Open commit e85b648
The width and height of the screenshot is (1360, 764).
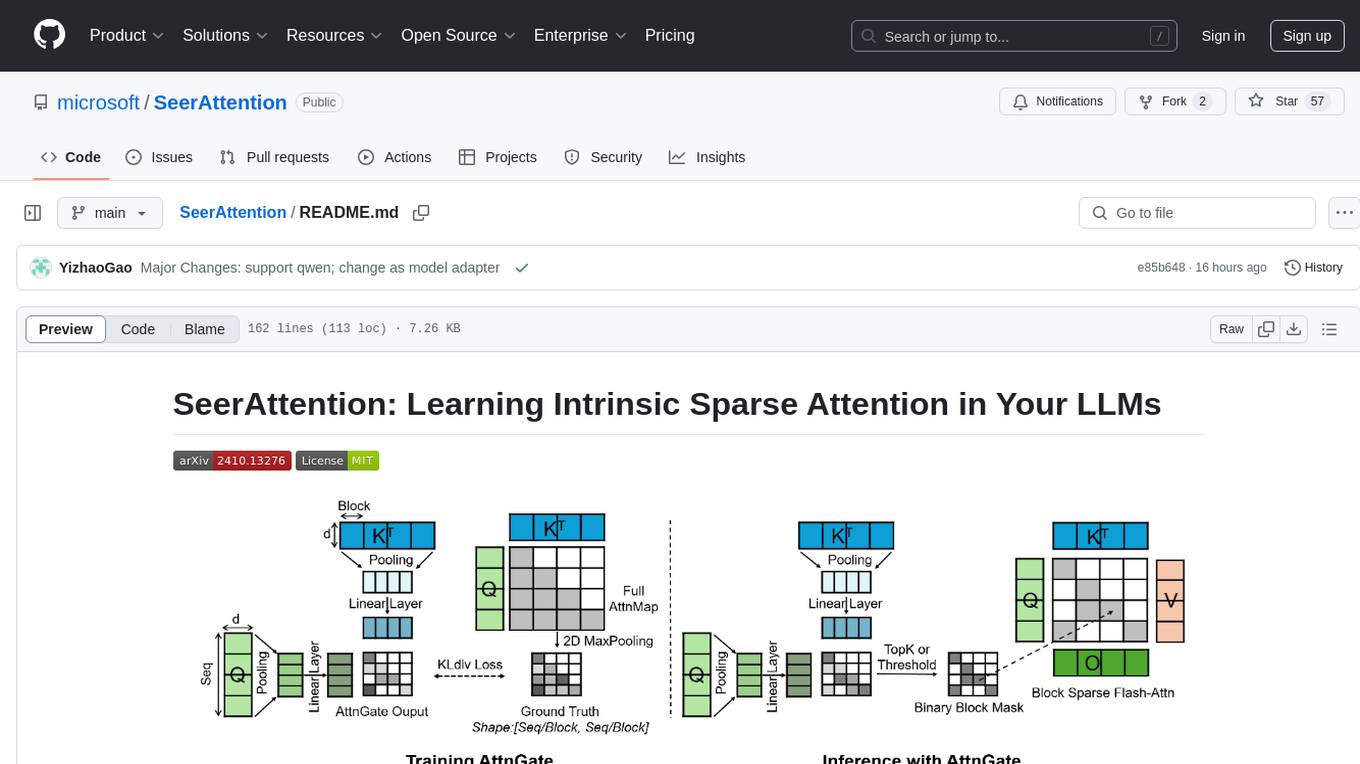(1161, 267)
